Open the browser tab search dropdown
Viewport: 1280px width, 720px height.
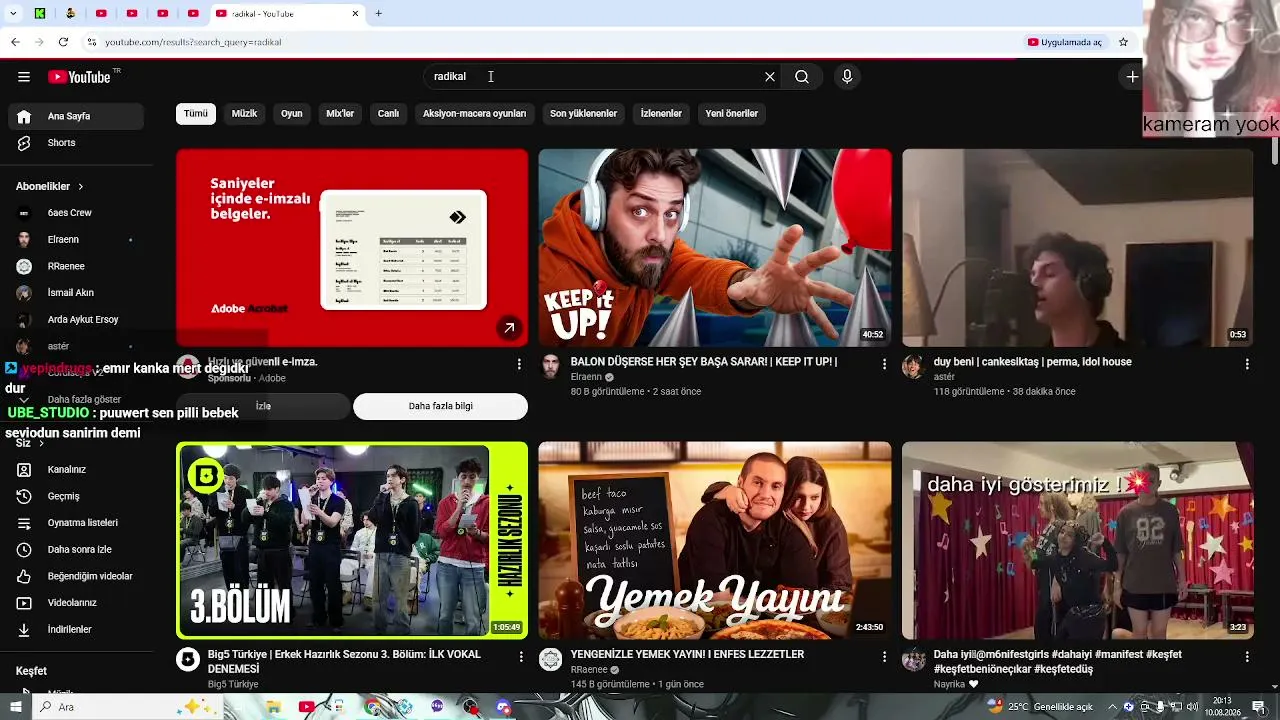14,14
